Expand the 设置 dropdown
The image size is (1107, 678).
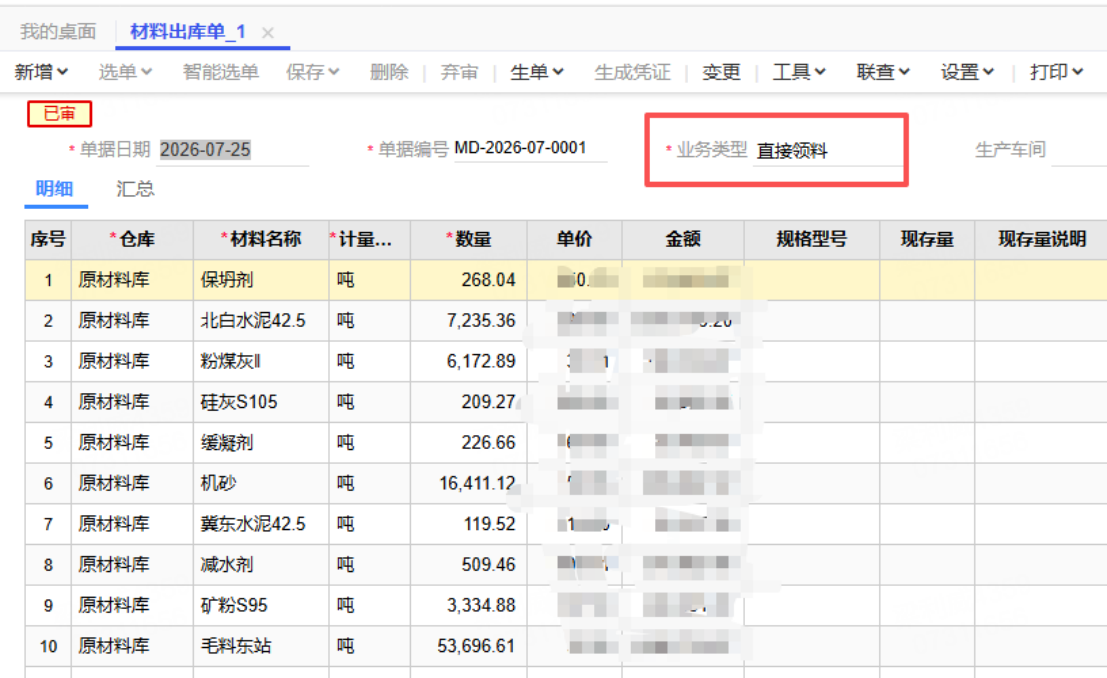point(967,72)
